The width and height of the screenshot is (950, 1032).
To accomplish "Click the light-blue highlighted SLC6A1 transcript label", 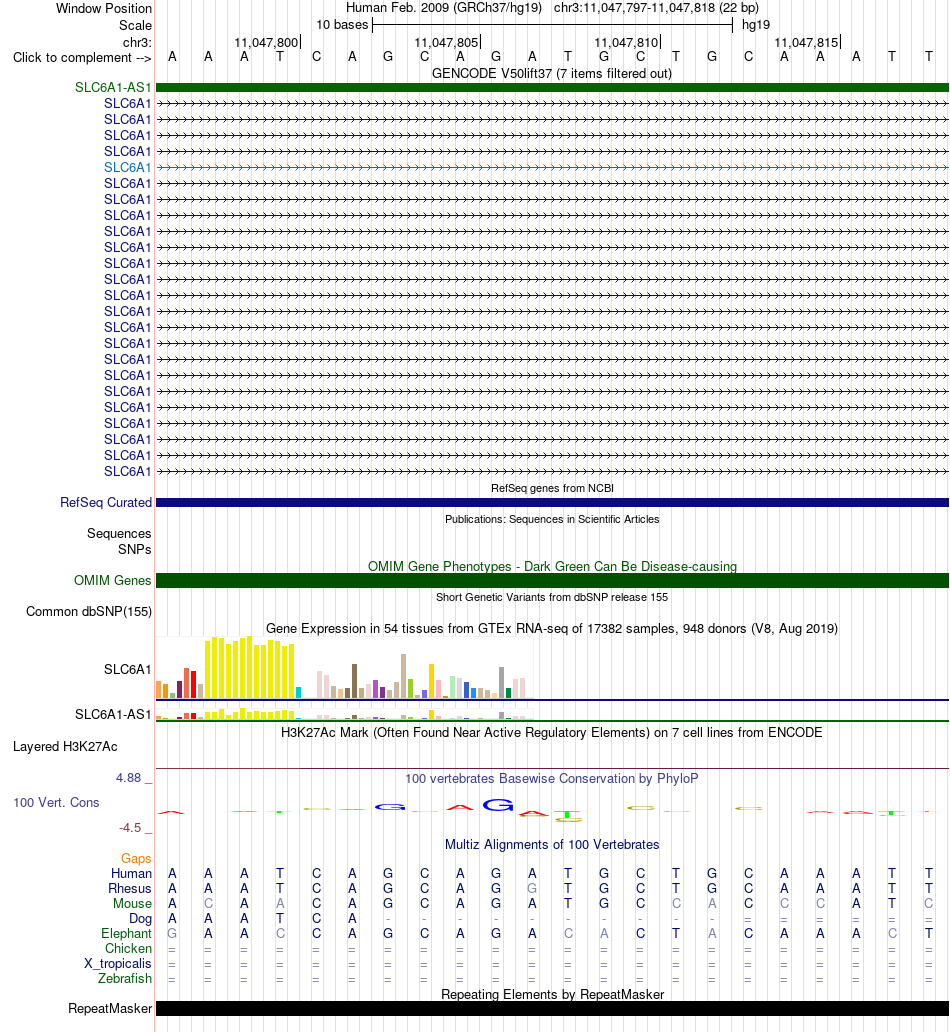I will [x=128, y=167].
